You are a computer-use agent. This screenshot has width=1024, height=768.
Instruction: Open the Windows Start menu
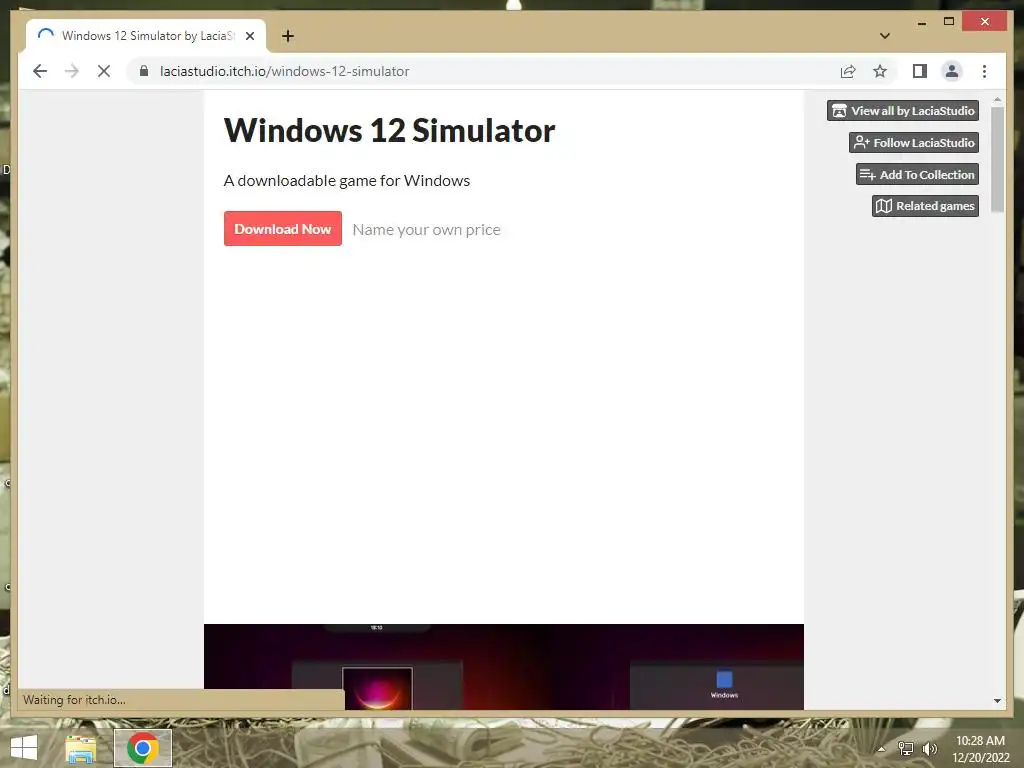pyautogui.click(x=24, y=748)
